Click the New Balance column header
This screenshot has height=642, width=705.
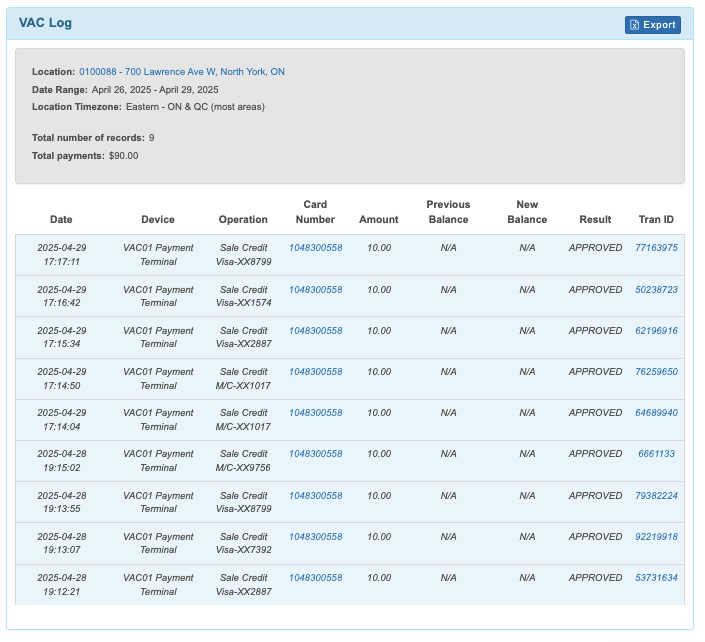[x=527, y=212]
